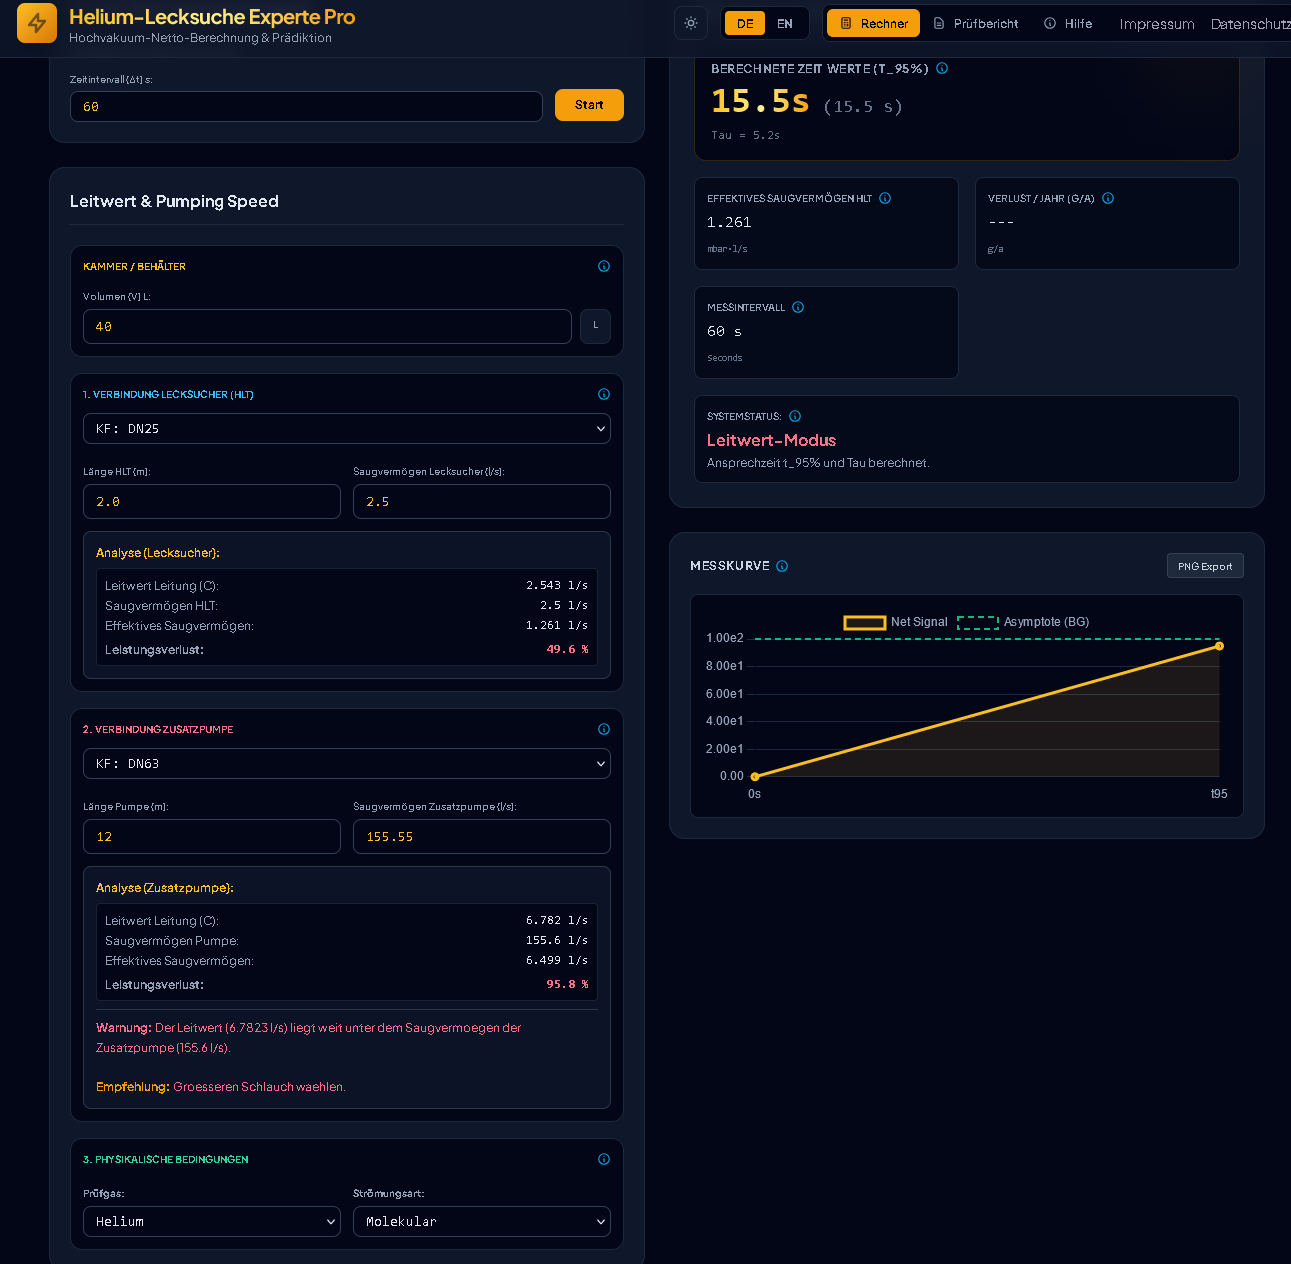Start the measurement with the Start button
Viewport: 1291px width, 1264px height.
[589, 105]
